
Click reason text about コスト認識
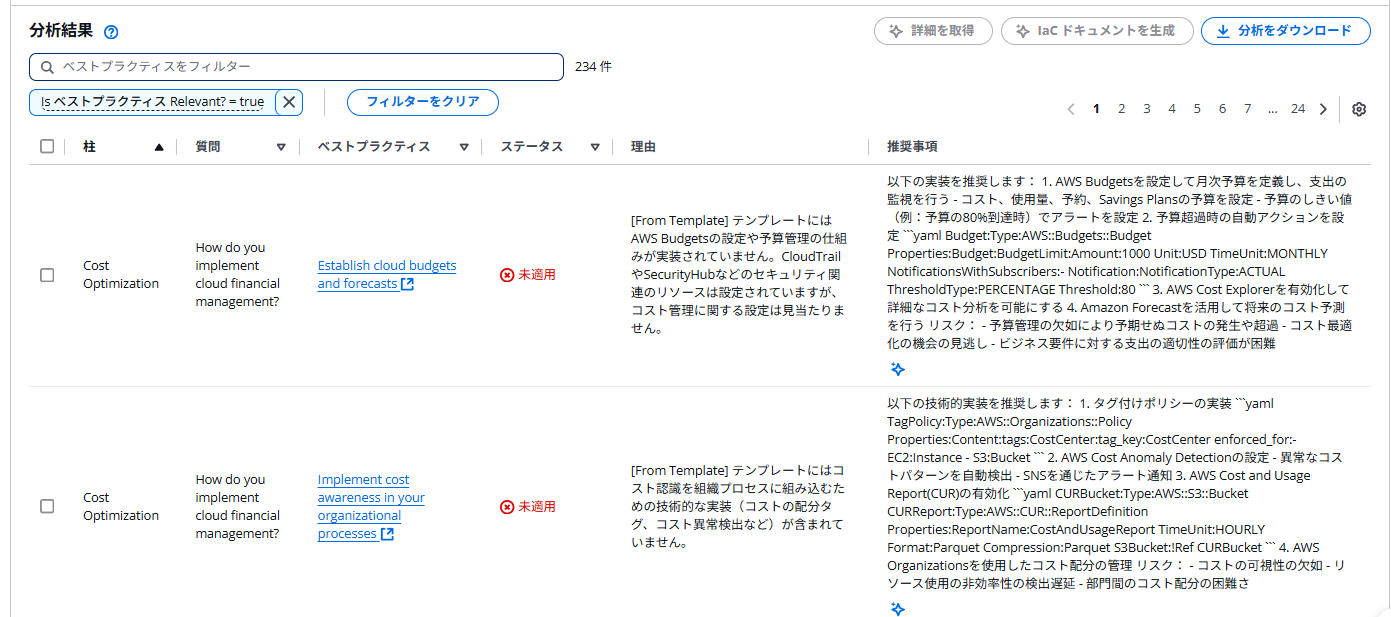(738, 506)
